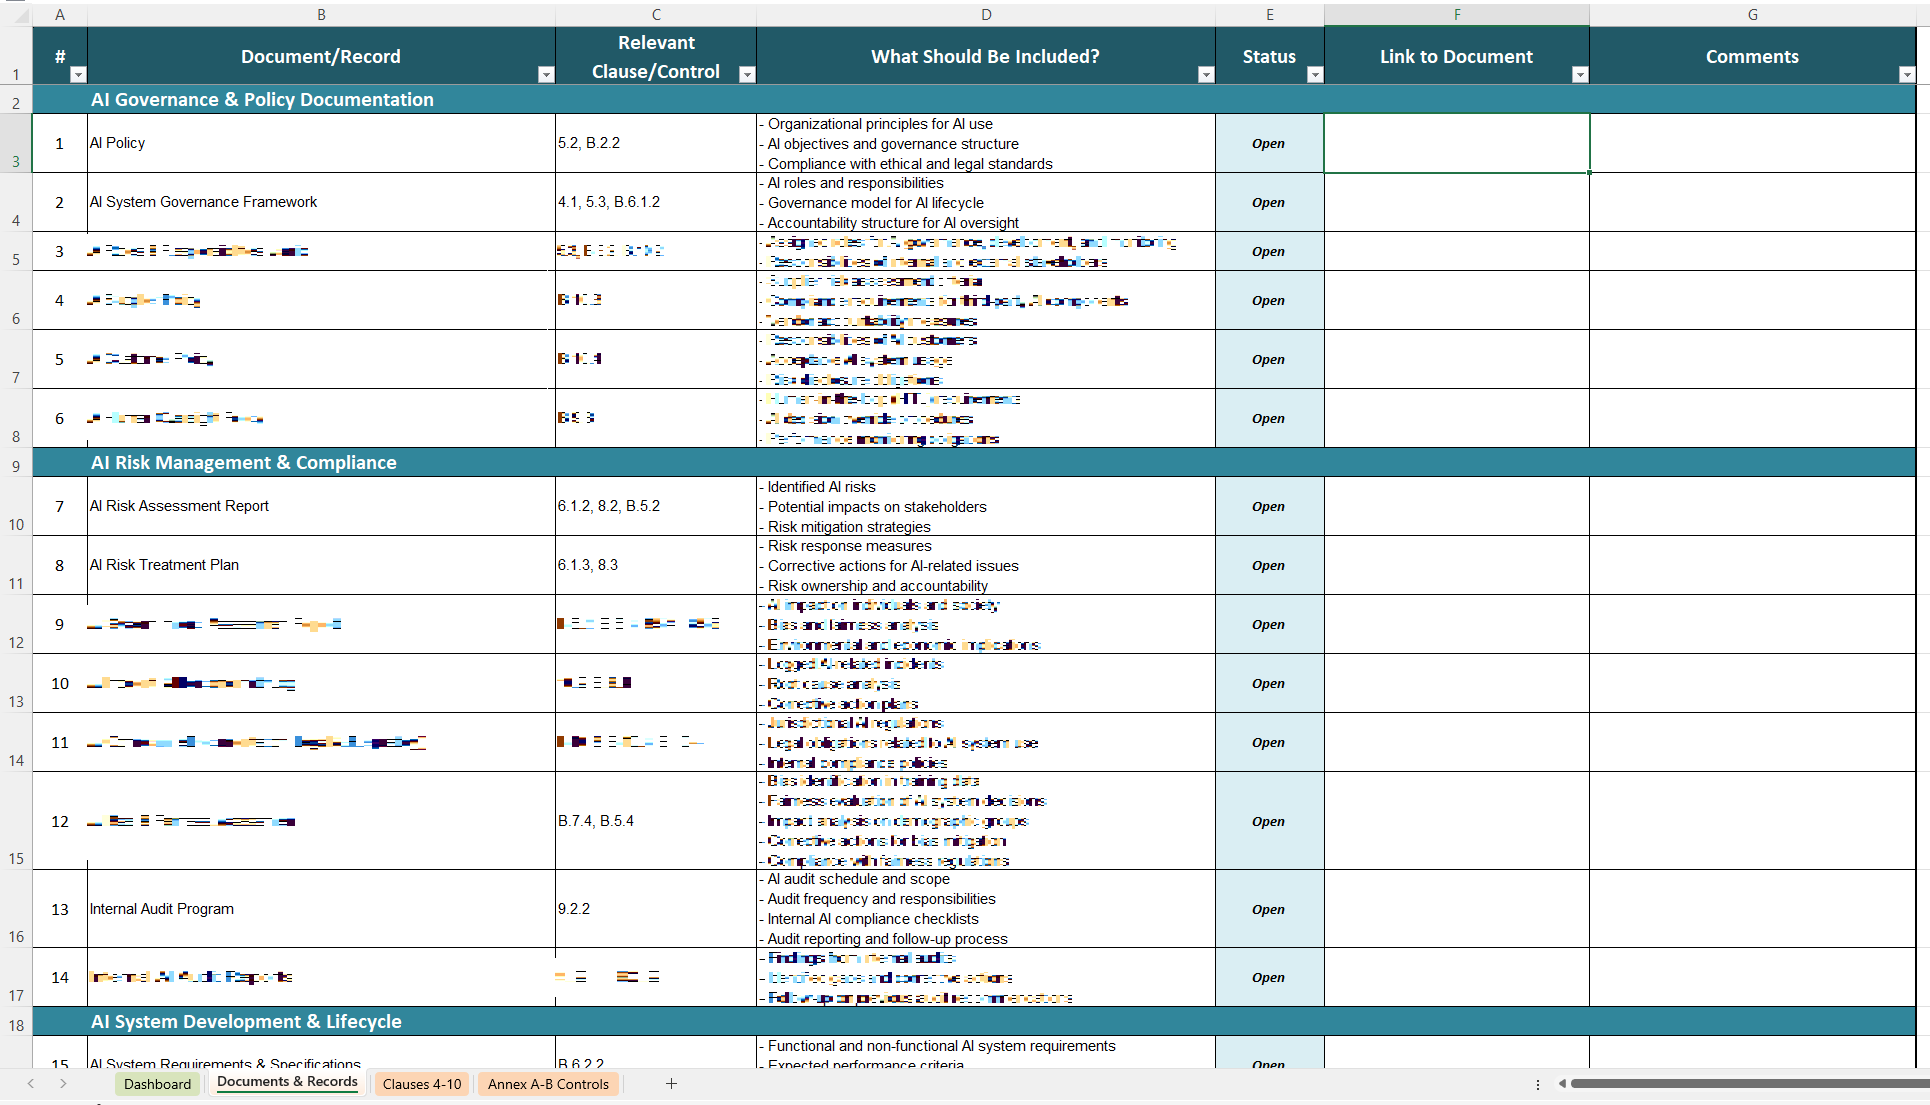Open Link to Document filter arrow

coord(1579,75)
